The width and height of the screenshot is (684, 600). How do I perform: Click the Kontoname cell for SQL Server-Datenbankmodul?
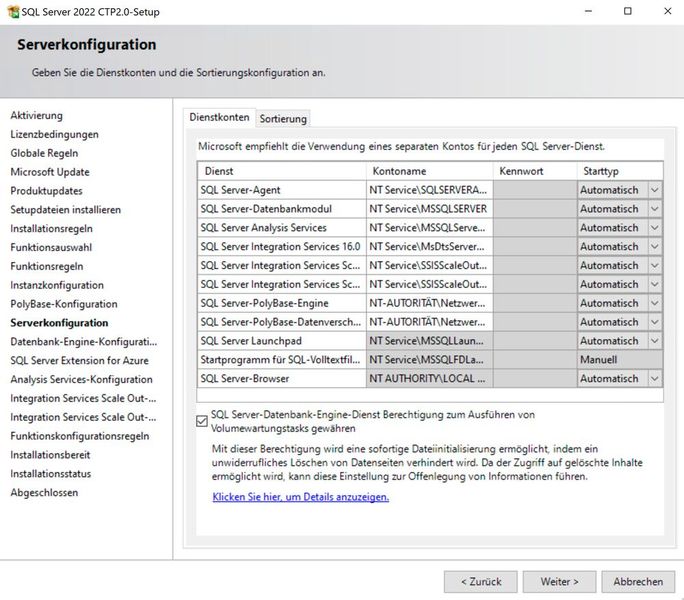tap(430, 209)
